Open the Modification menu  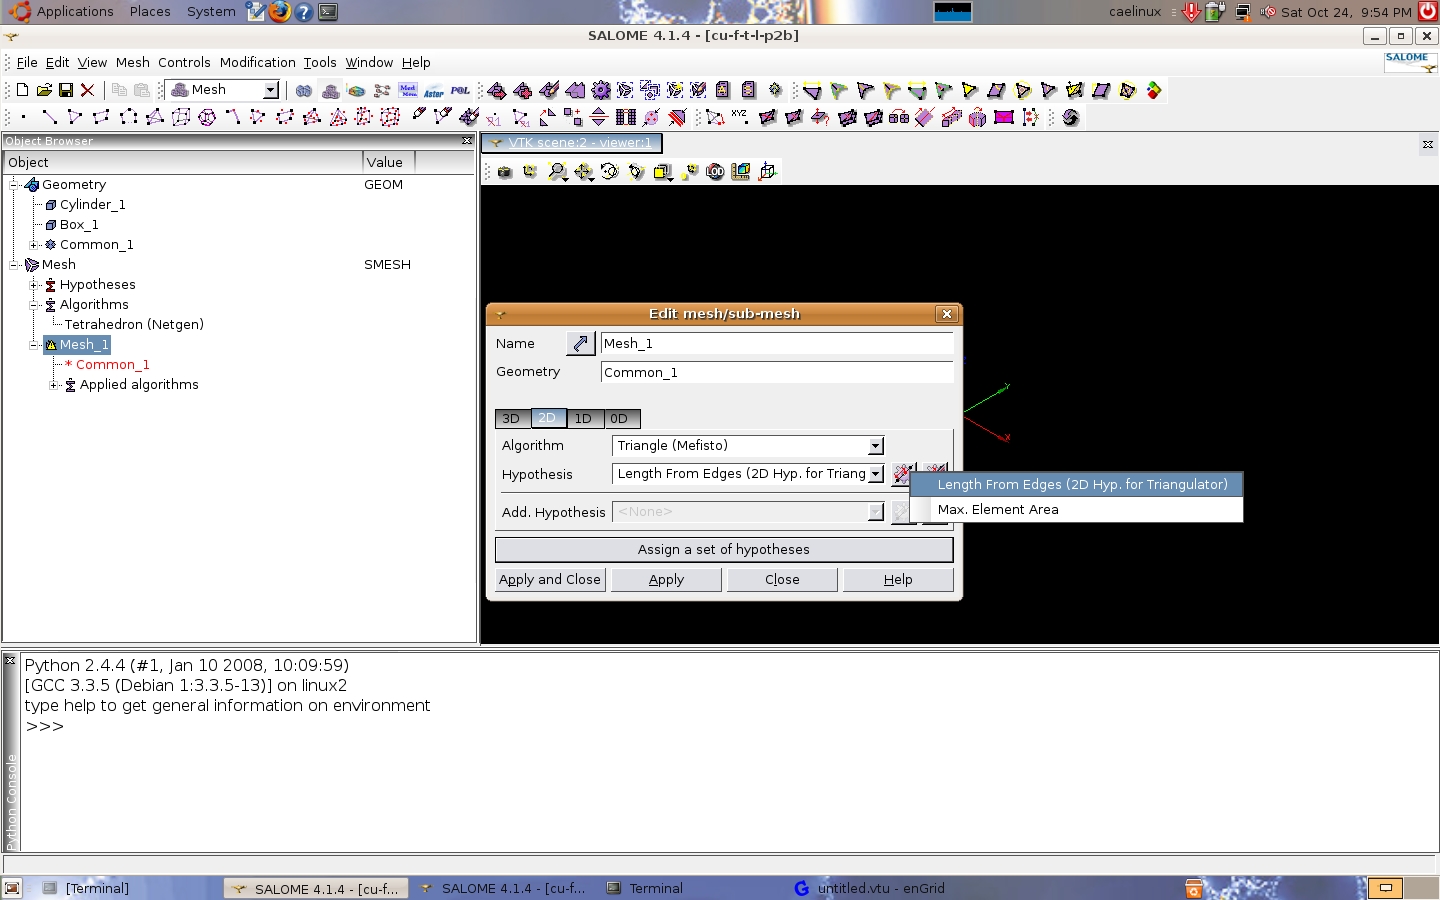point(257,62)
